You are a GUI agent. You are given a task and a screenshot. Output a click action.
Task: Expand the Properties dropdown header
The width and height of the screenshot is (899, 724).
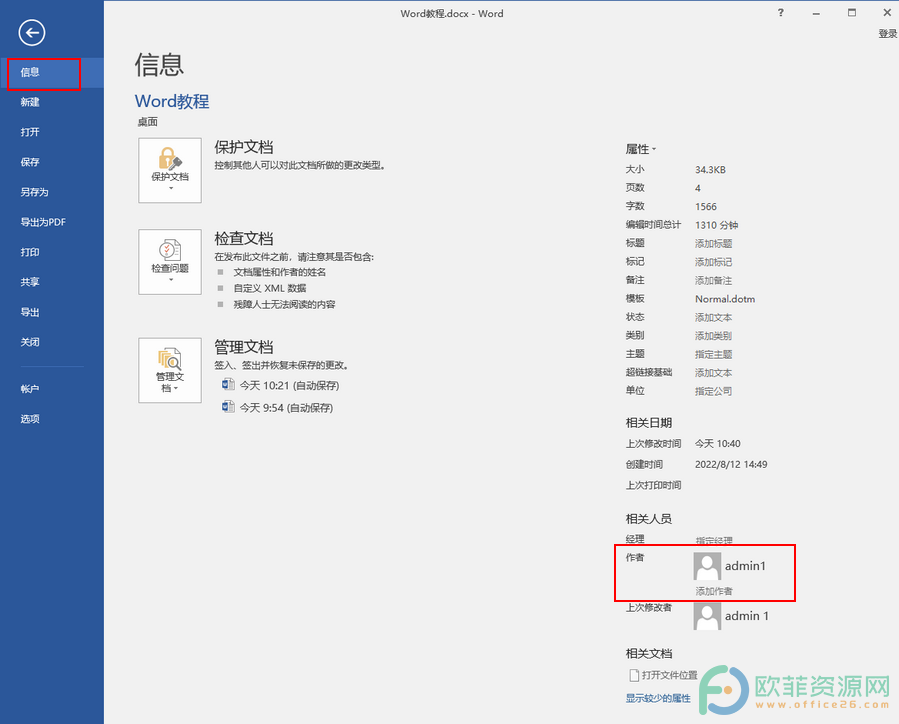(640, 149)
